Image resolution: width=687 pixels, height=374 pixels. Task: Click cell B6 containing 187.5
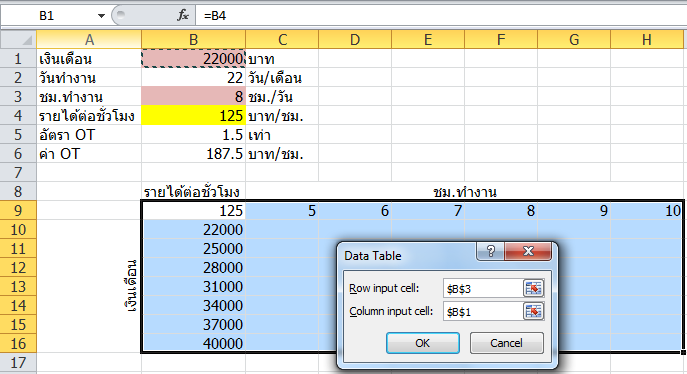[x=193, y=153]
